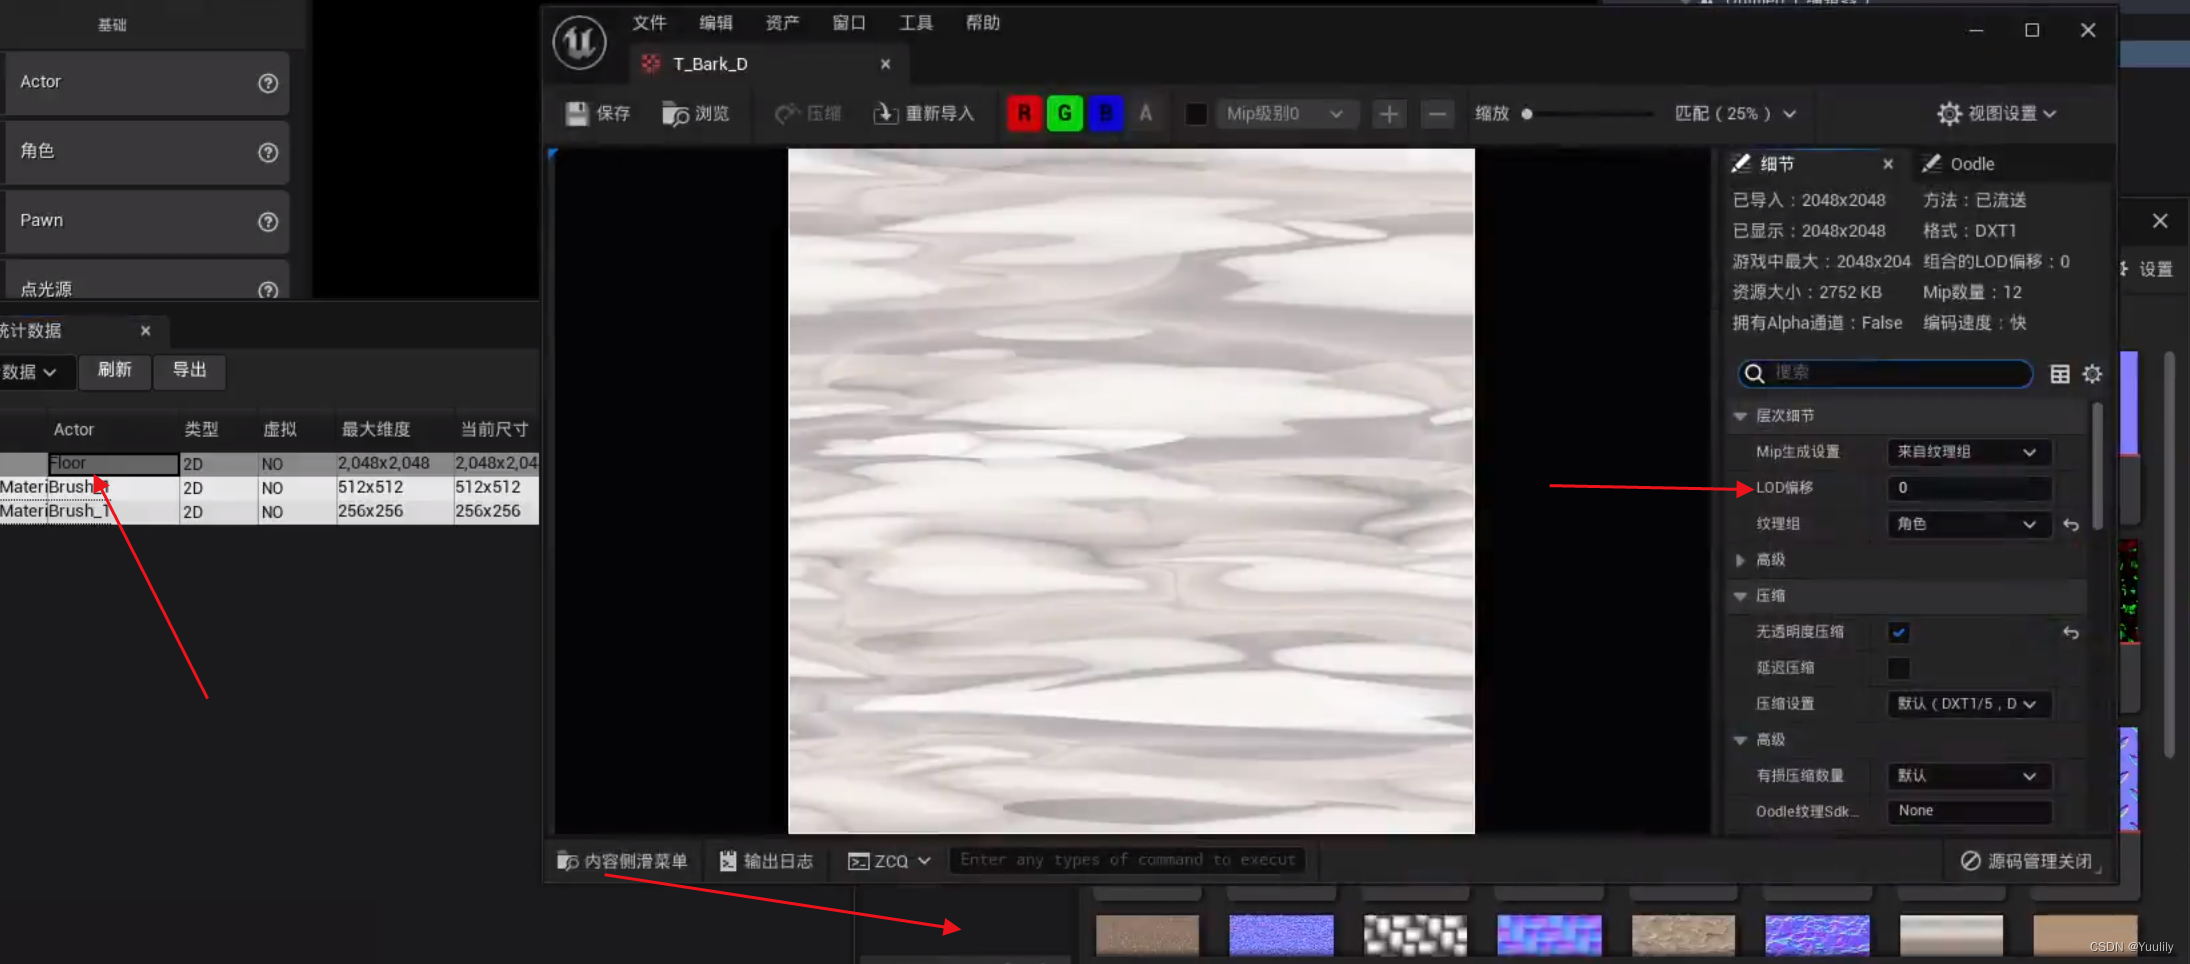
Task: Open the 编辑 menu
Action: [x=716, y=23]
